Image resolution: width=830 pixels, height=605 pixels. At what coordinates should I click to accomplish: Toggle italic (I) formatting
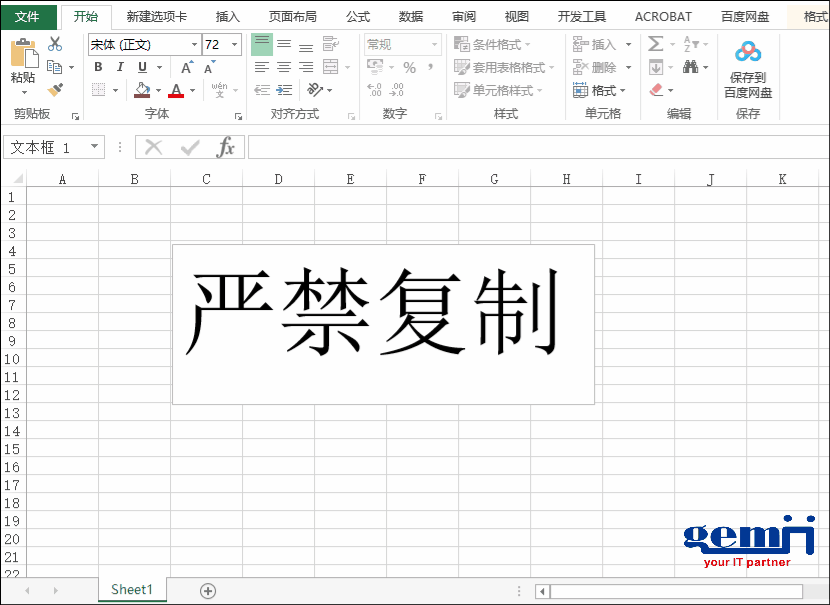[121, 67]
